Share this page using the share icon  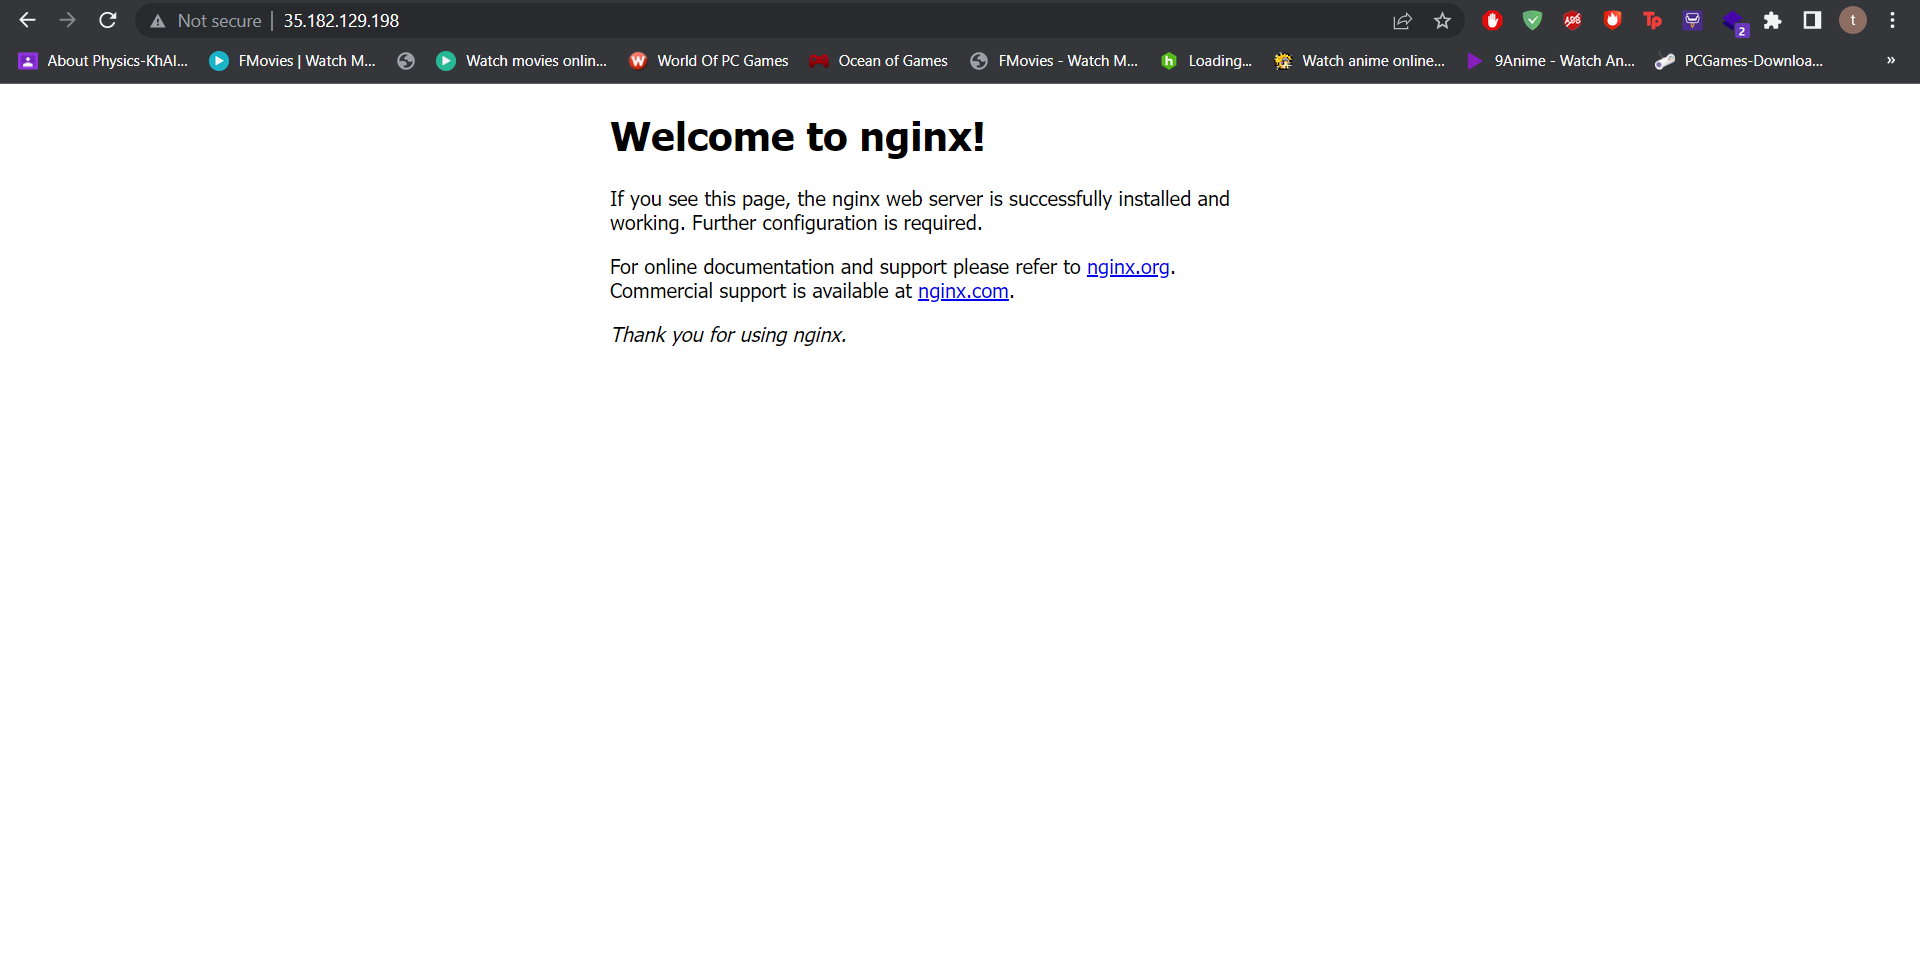(x=1402, y=20)
